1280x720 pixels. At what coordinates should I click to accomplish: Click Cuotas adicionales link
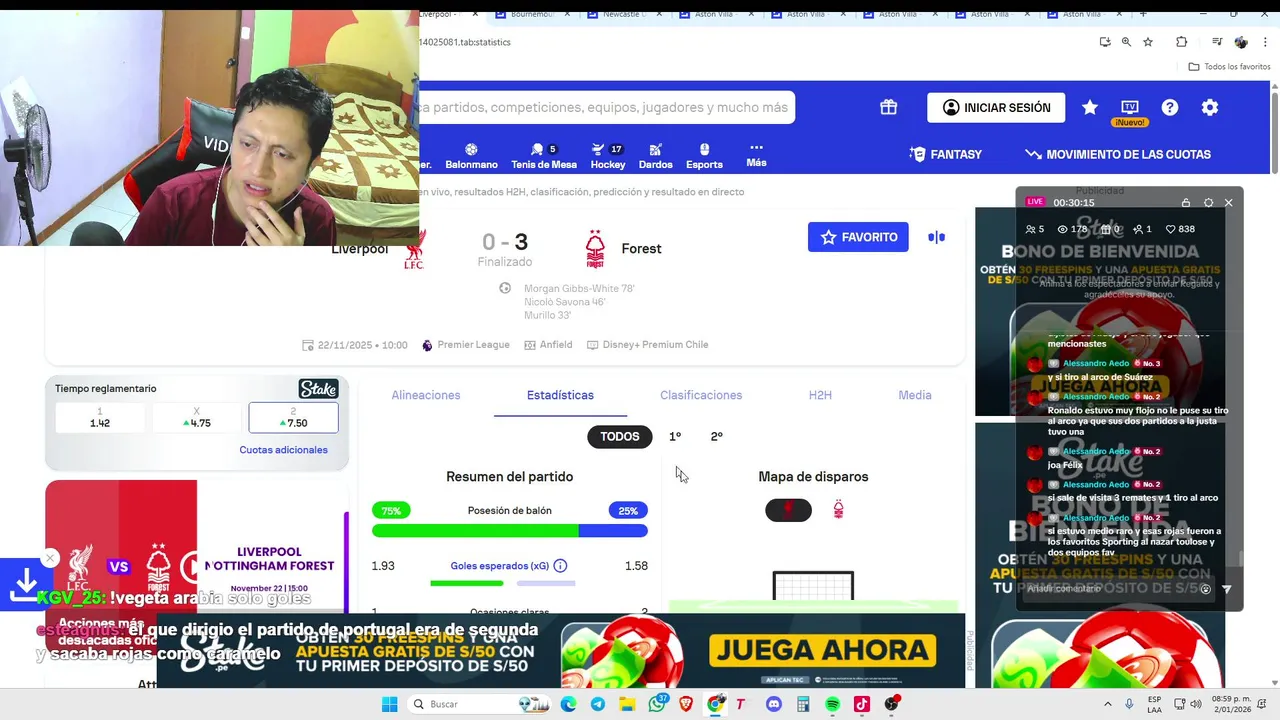click(x=283, y=450)
